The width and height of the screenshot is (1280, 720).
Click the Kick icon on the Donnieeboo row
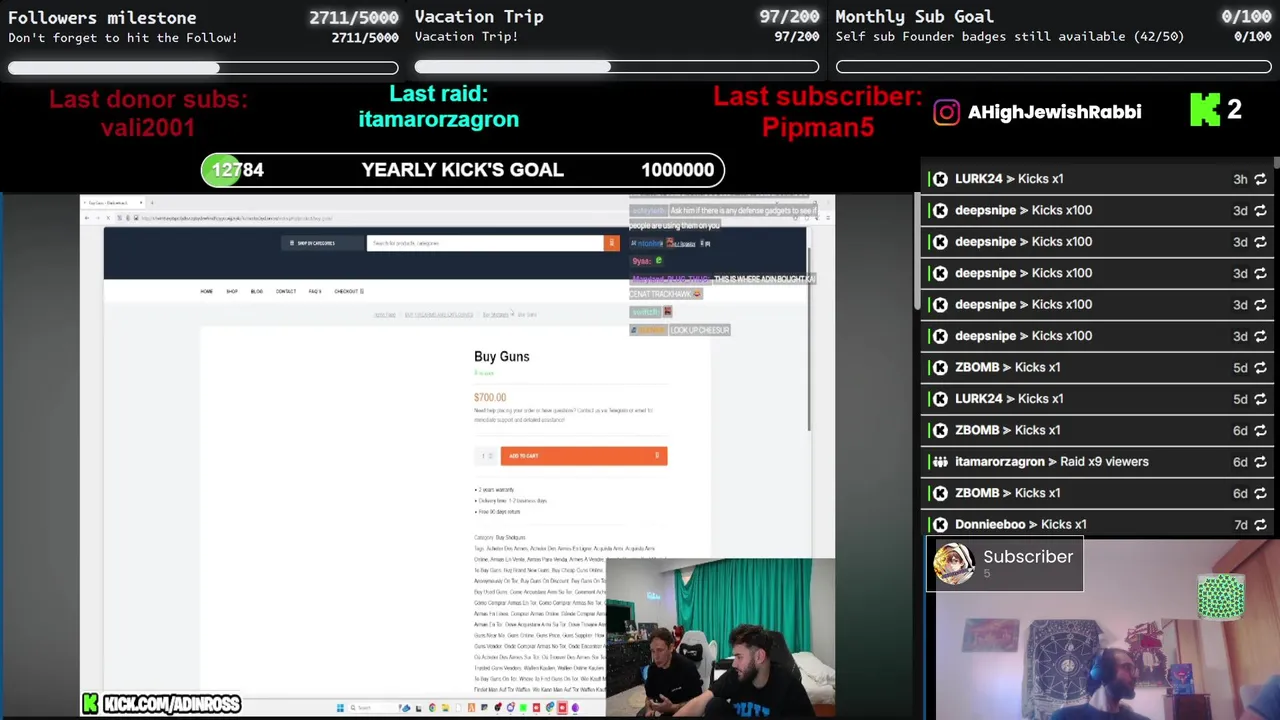(940, 525)
